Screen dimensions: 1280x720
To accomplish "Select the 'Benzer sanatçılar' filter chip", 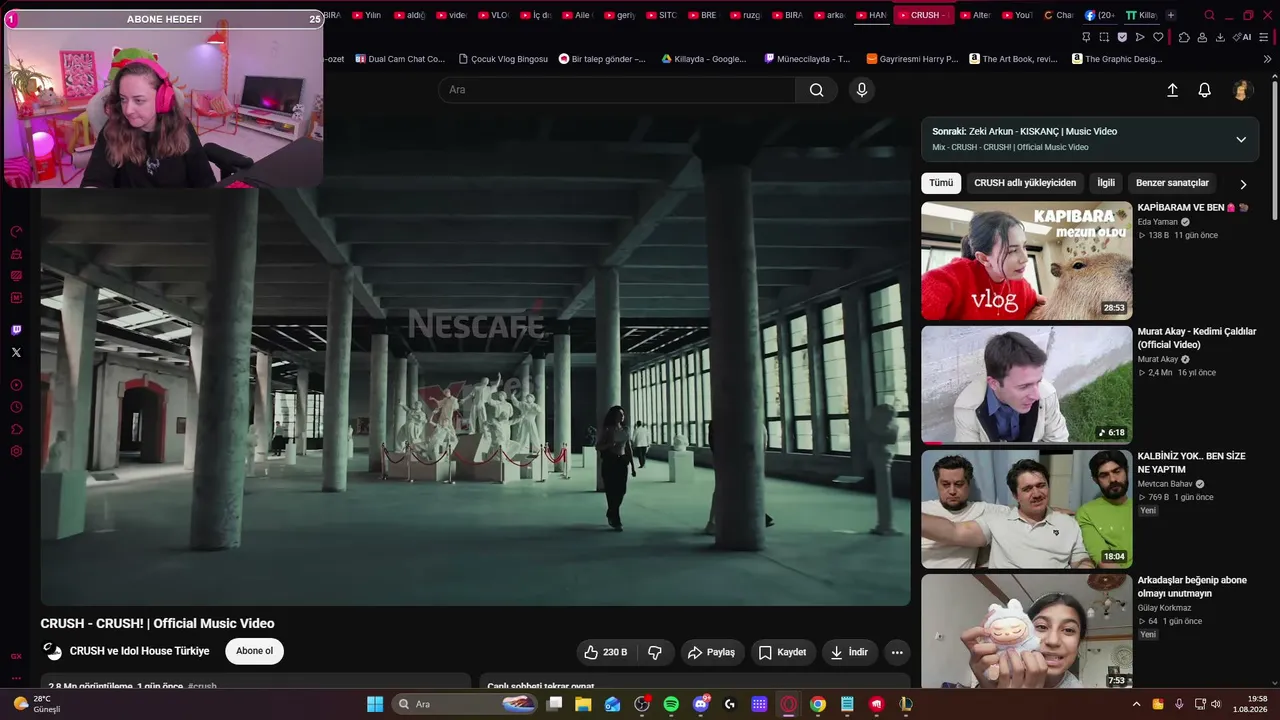I will coord(1172,183).
